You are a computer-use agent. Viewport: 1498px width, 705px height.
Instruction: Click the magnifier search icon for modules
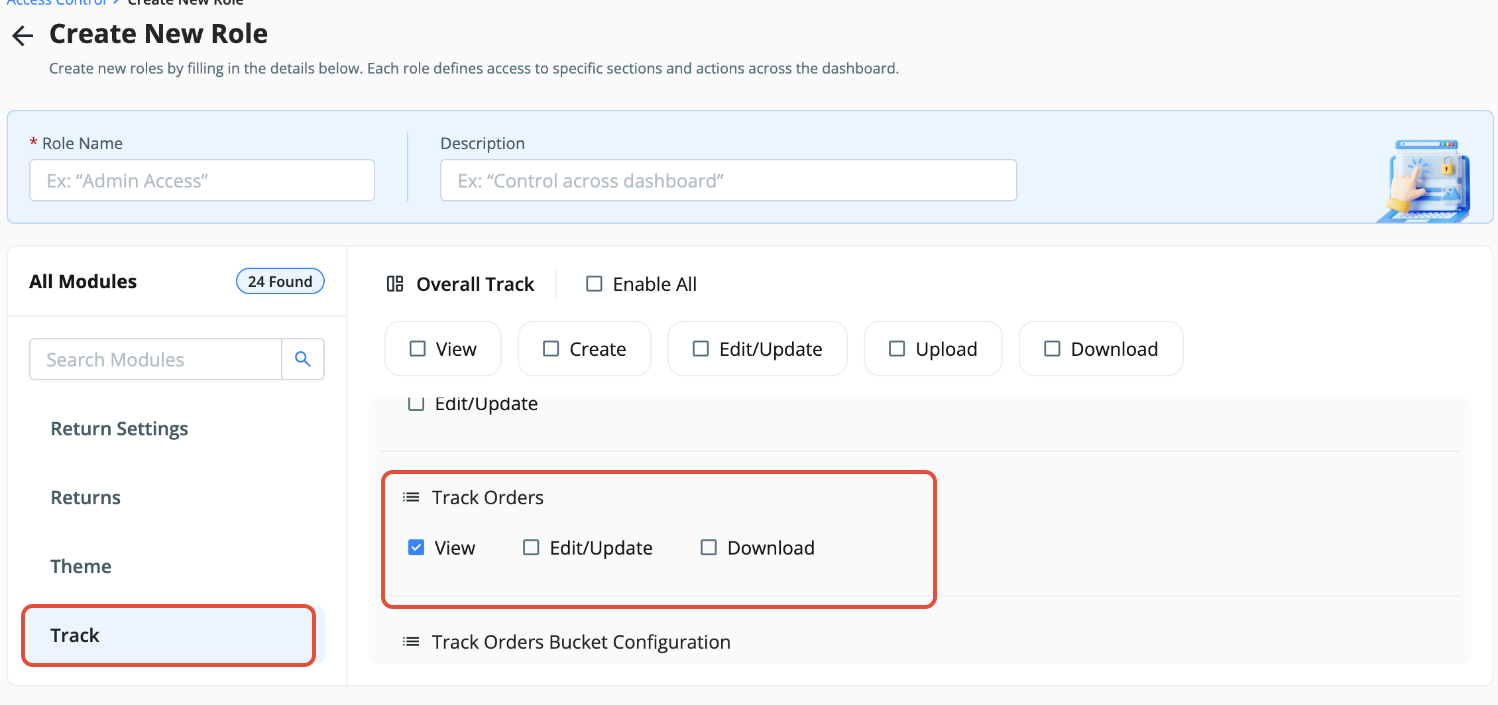click(x=303, y=359)
